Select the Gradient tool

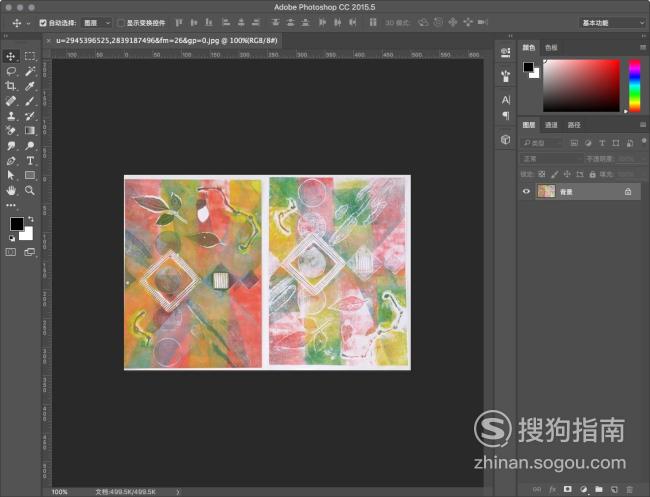coord(29,131)
